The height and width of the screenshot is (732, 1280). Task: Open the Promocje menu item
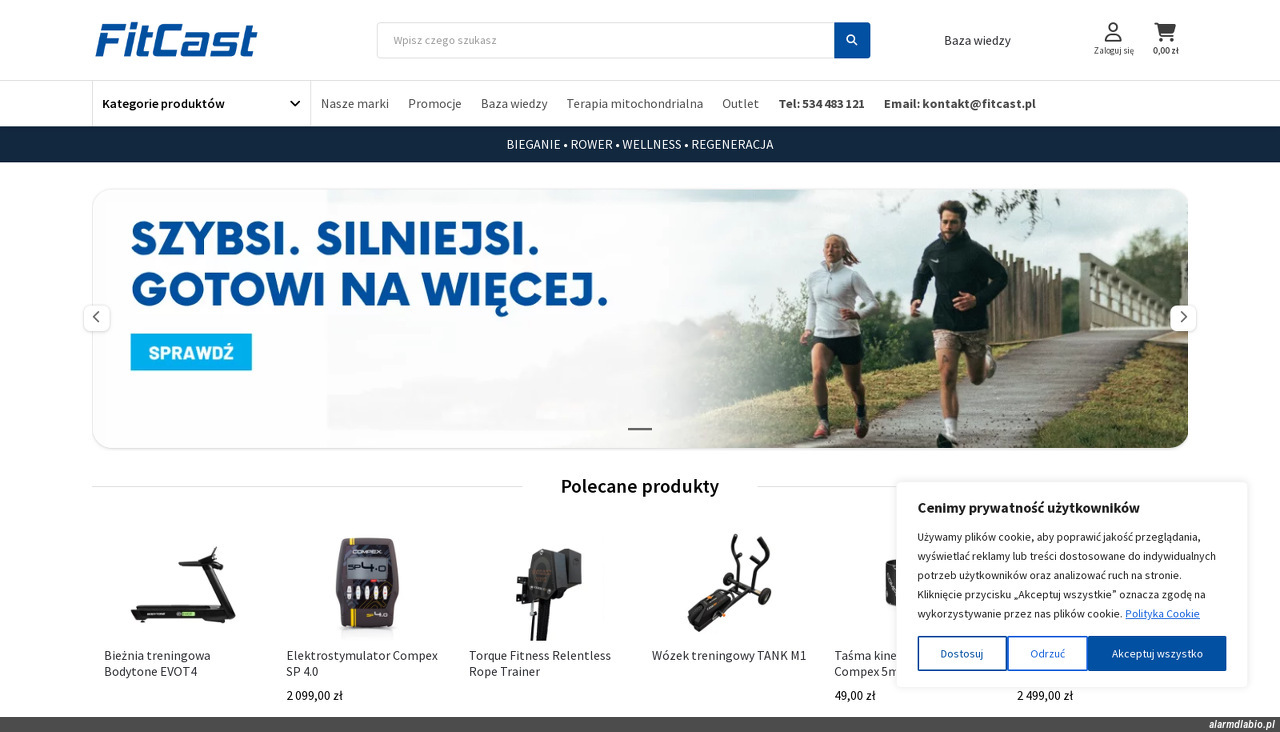point(434,104)
